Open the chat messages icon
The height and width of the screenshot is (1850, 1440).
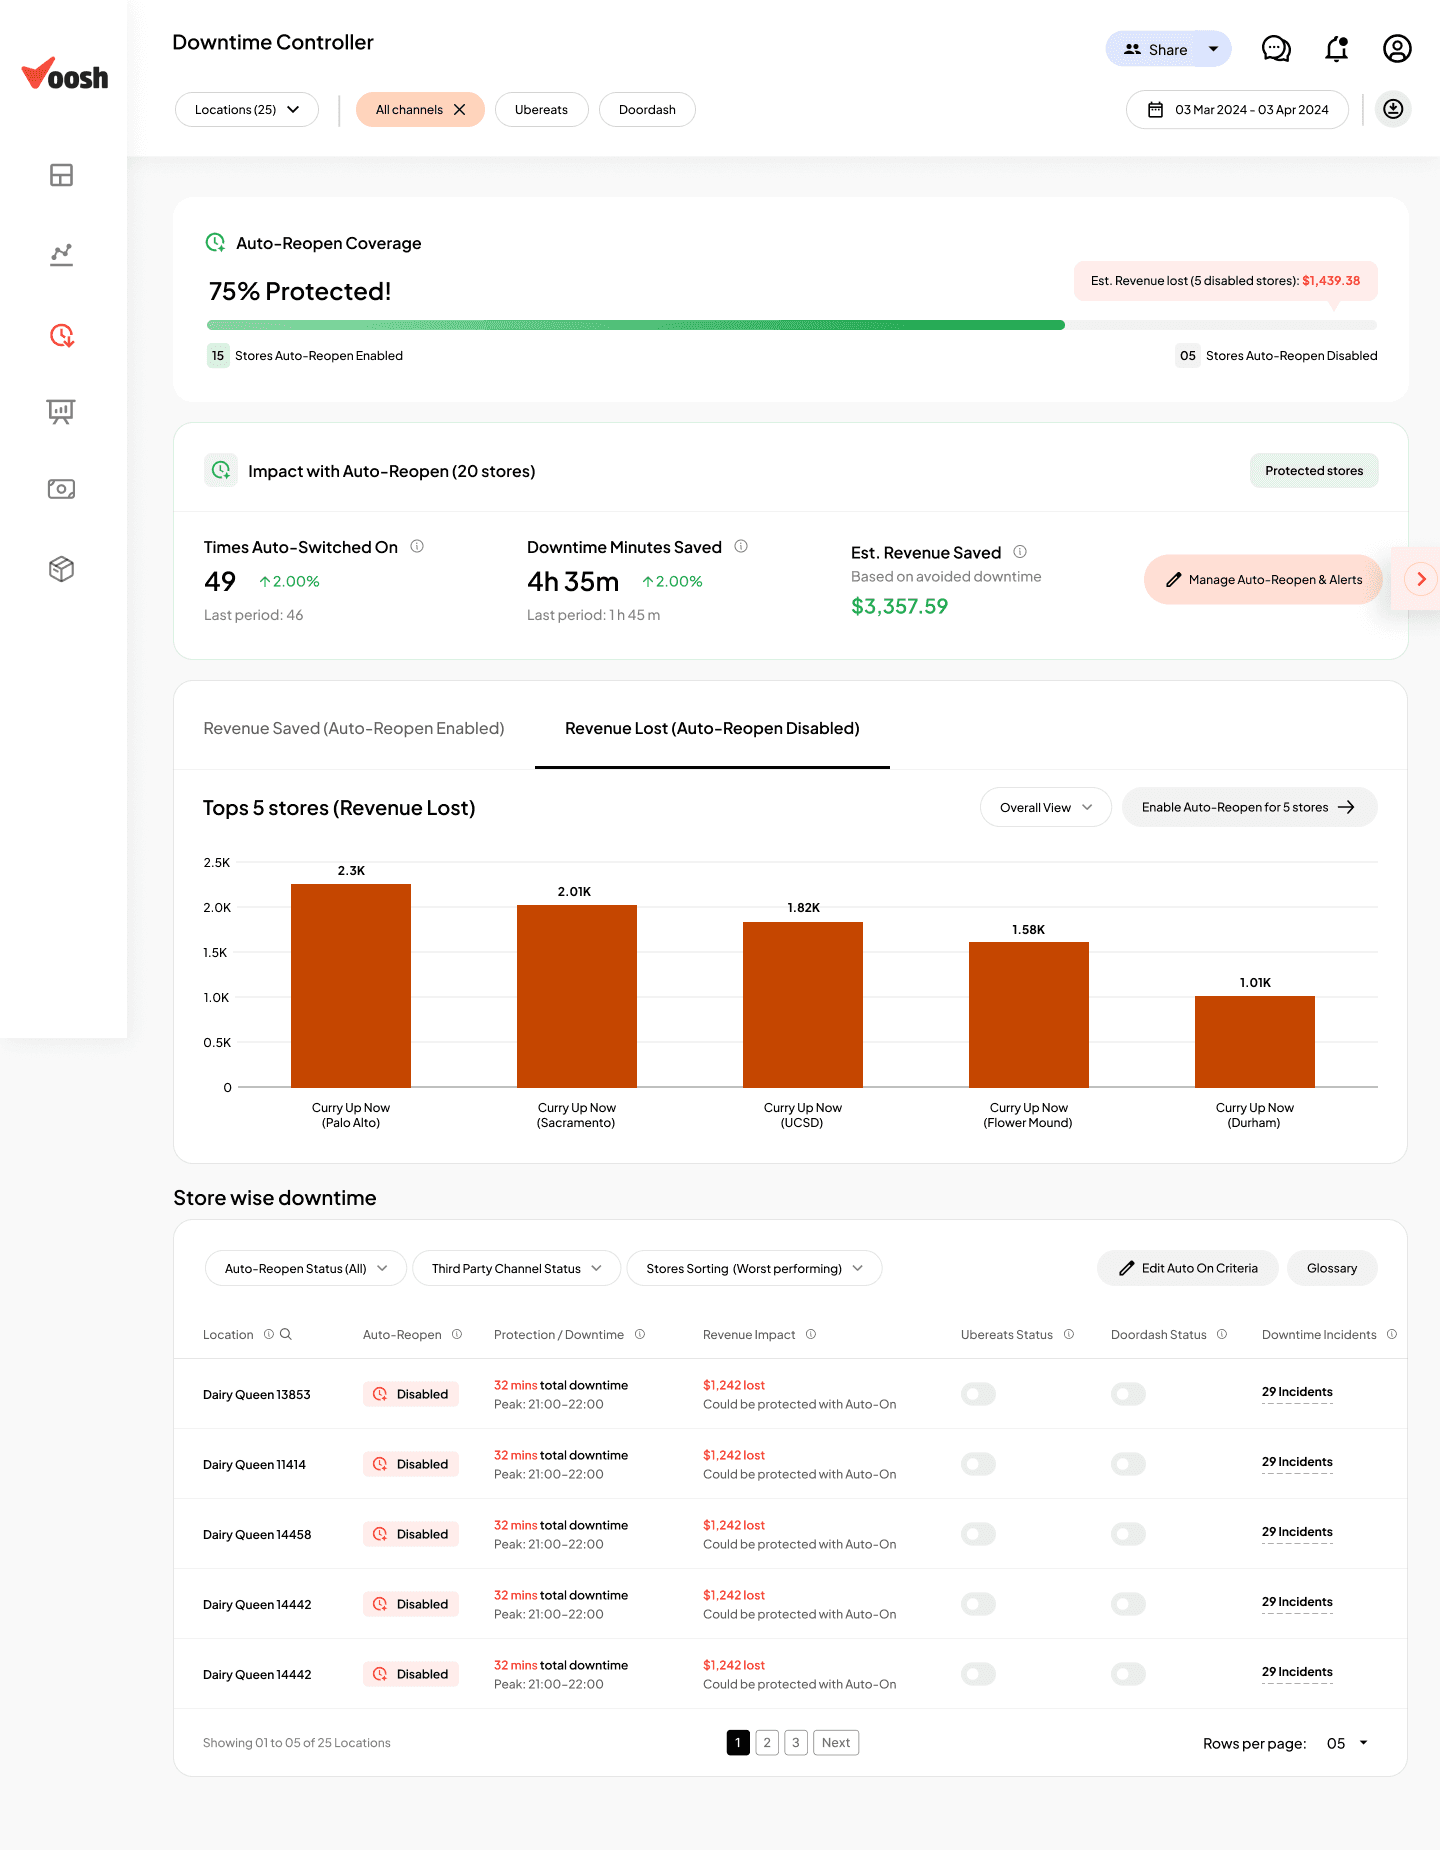(1276, 49)
